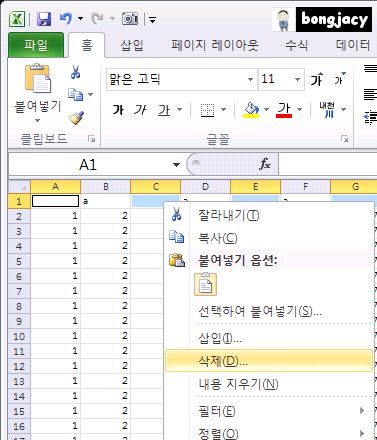Open the font name dropdown arrow
377x440 pixels.
click(x=250, y=80)
